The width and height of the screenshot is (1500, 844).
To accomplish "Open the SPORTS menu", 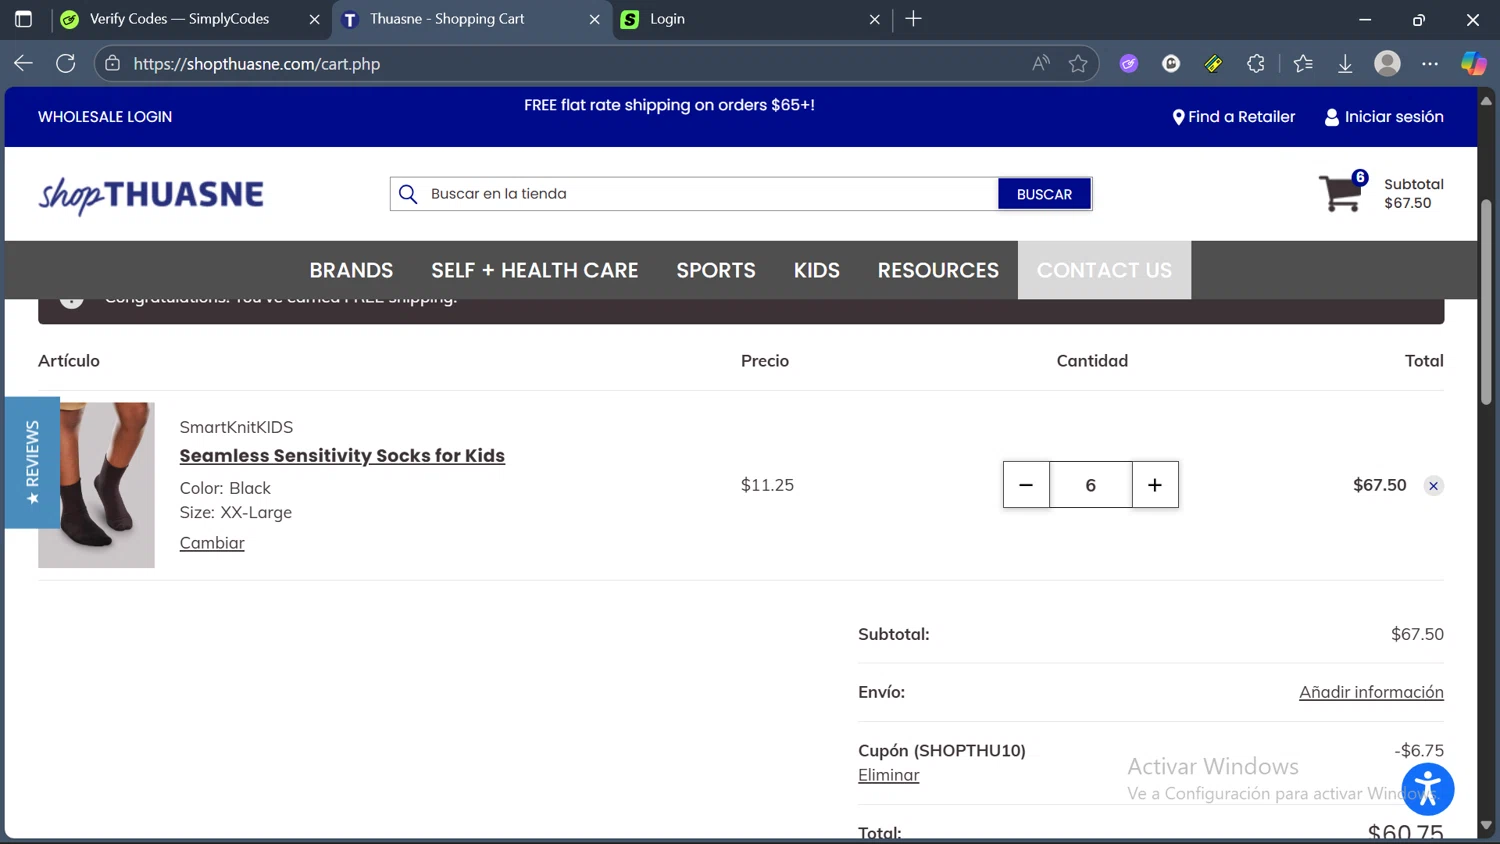I will click(x=716, y=270).
